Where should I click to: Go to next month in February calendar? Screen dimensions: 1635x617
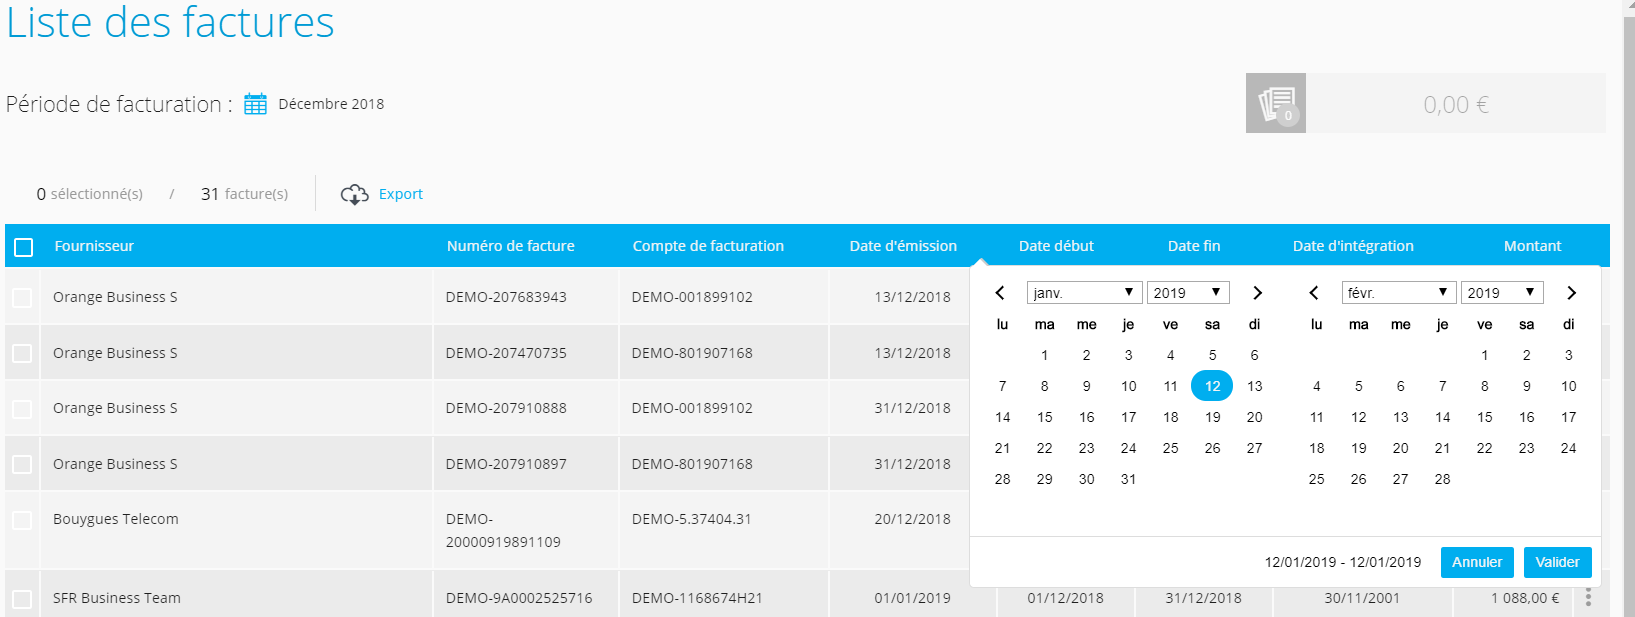(x=1571, y=293)
